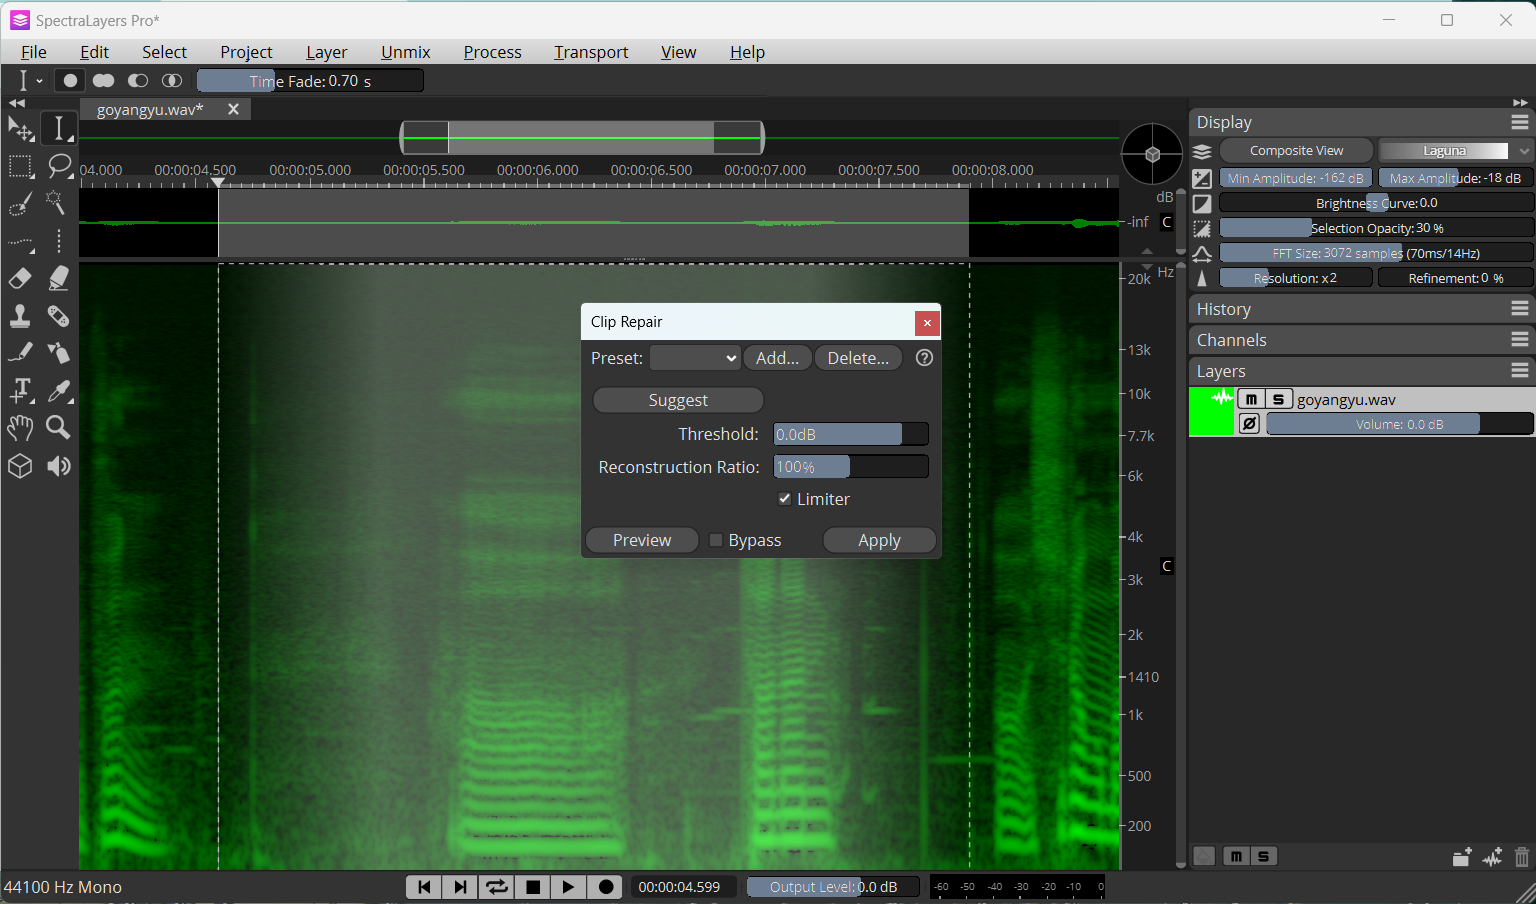Select the Hand pan tool

(x=20, y=428)
